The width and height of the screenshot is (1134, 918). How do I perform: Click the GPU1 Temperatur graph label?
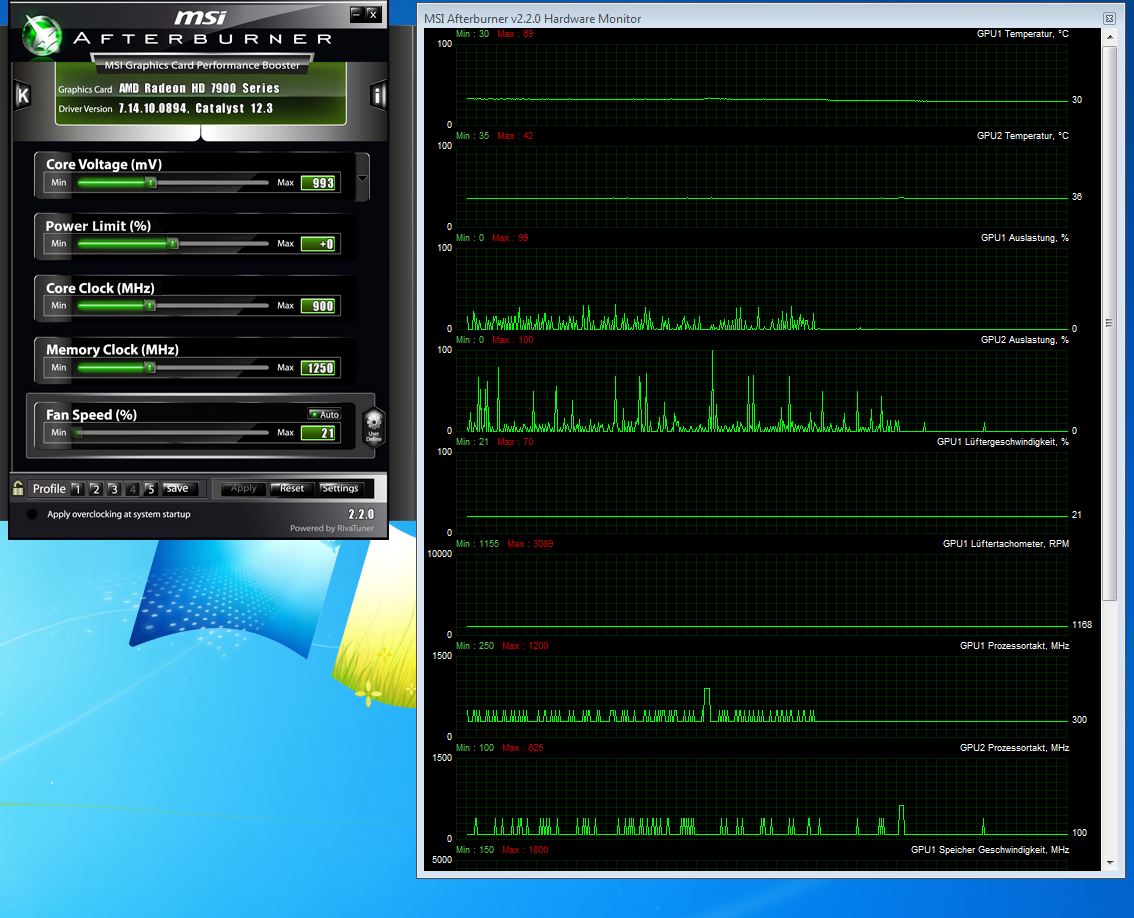click(x=1023, y=34)
